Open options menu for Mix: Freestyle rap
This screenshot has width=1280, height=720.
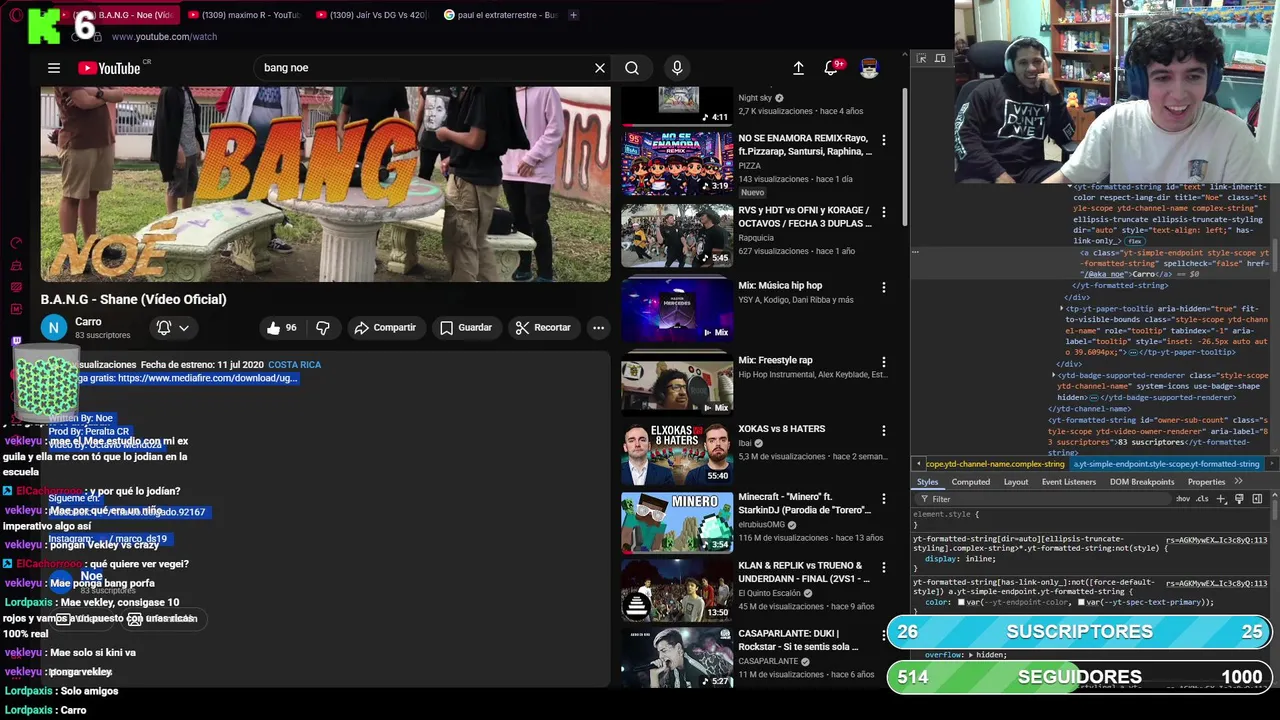pyautogui.click(x=883, y=362)
